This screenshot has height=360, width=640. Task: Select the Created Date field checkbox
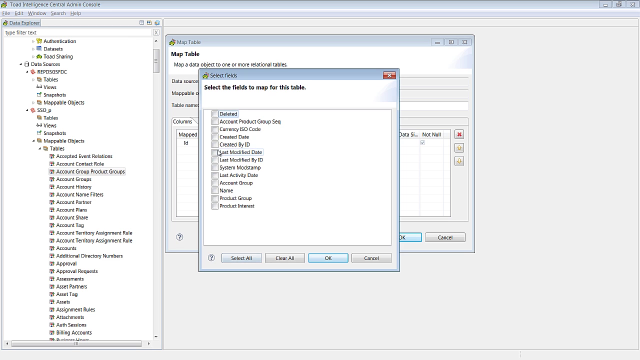click(x=215, y=137)
